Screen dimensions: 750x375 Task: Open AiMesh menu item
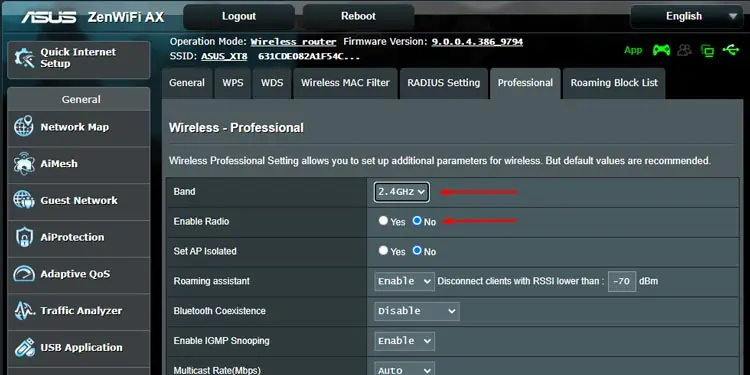point(79,164)
